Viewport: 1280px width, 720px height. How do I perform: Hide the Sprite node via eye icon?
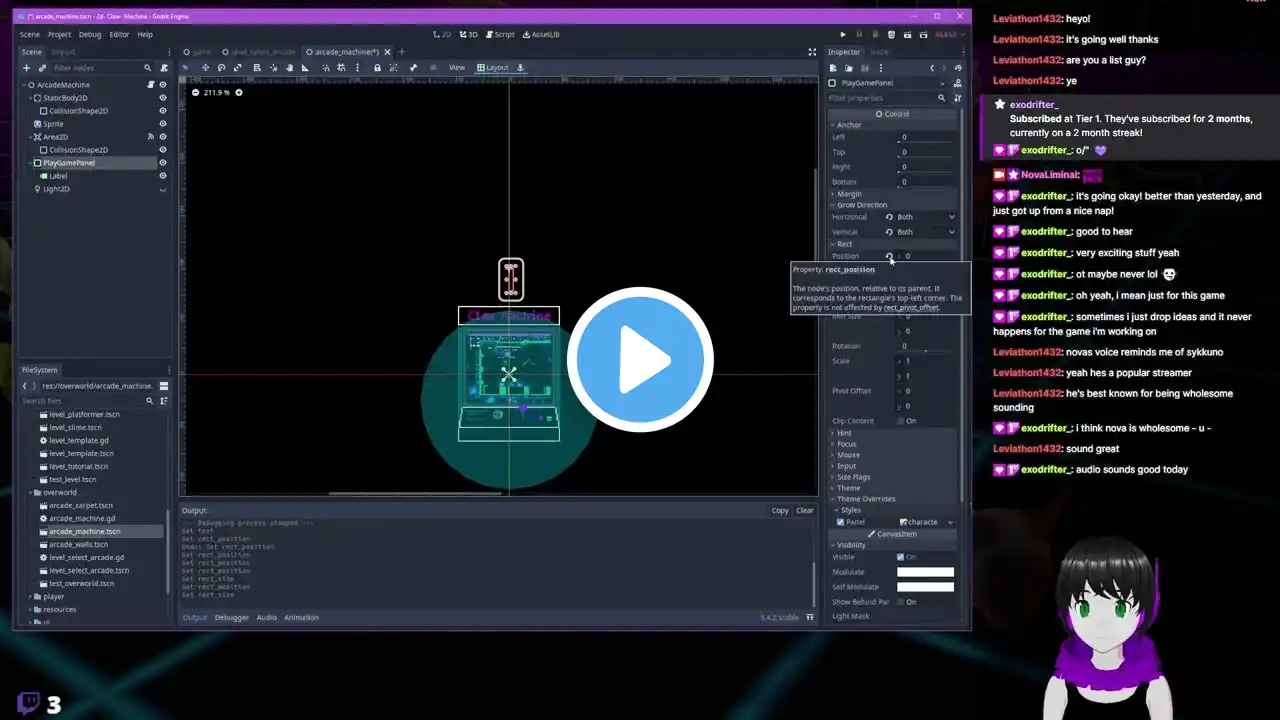(163, 124)
